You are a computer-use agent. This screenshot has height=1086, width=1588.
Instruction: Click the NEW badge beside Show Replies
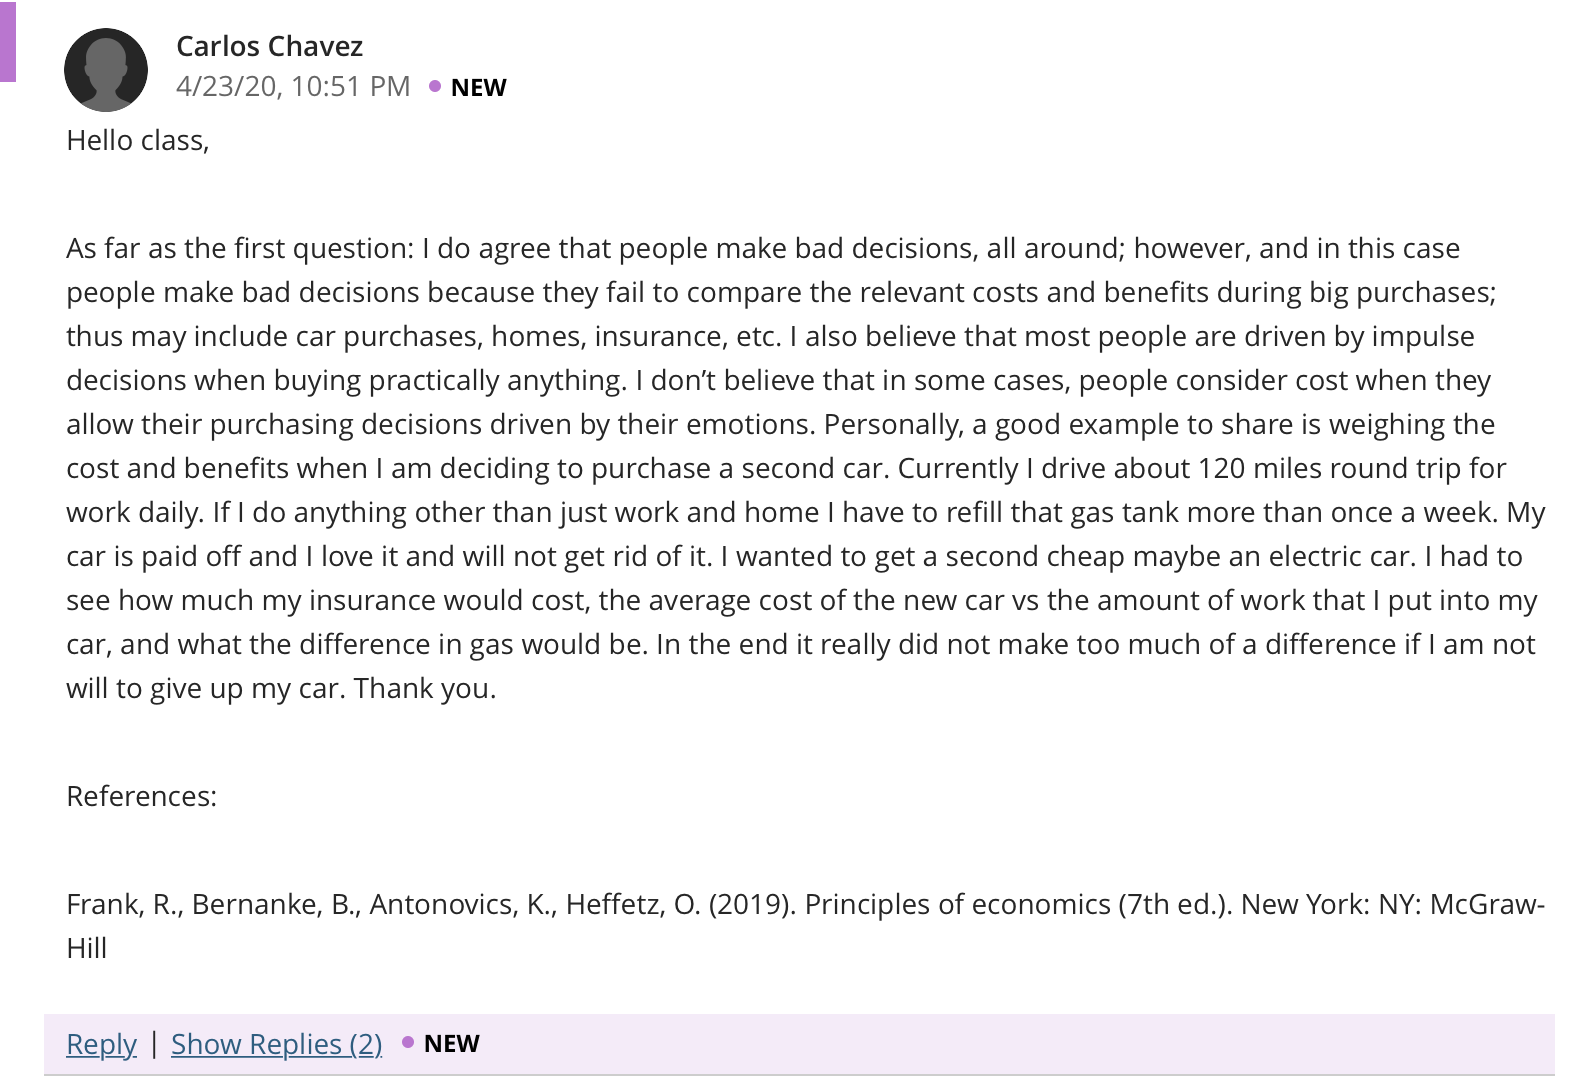(451, 1044)
